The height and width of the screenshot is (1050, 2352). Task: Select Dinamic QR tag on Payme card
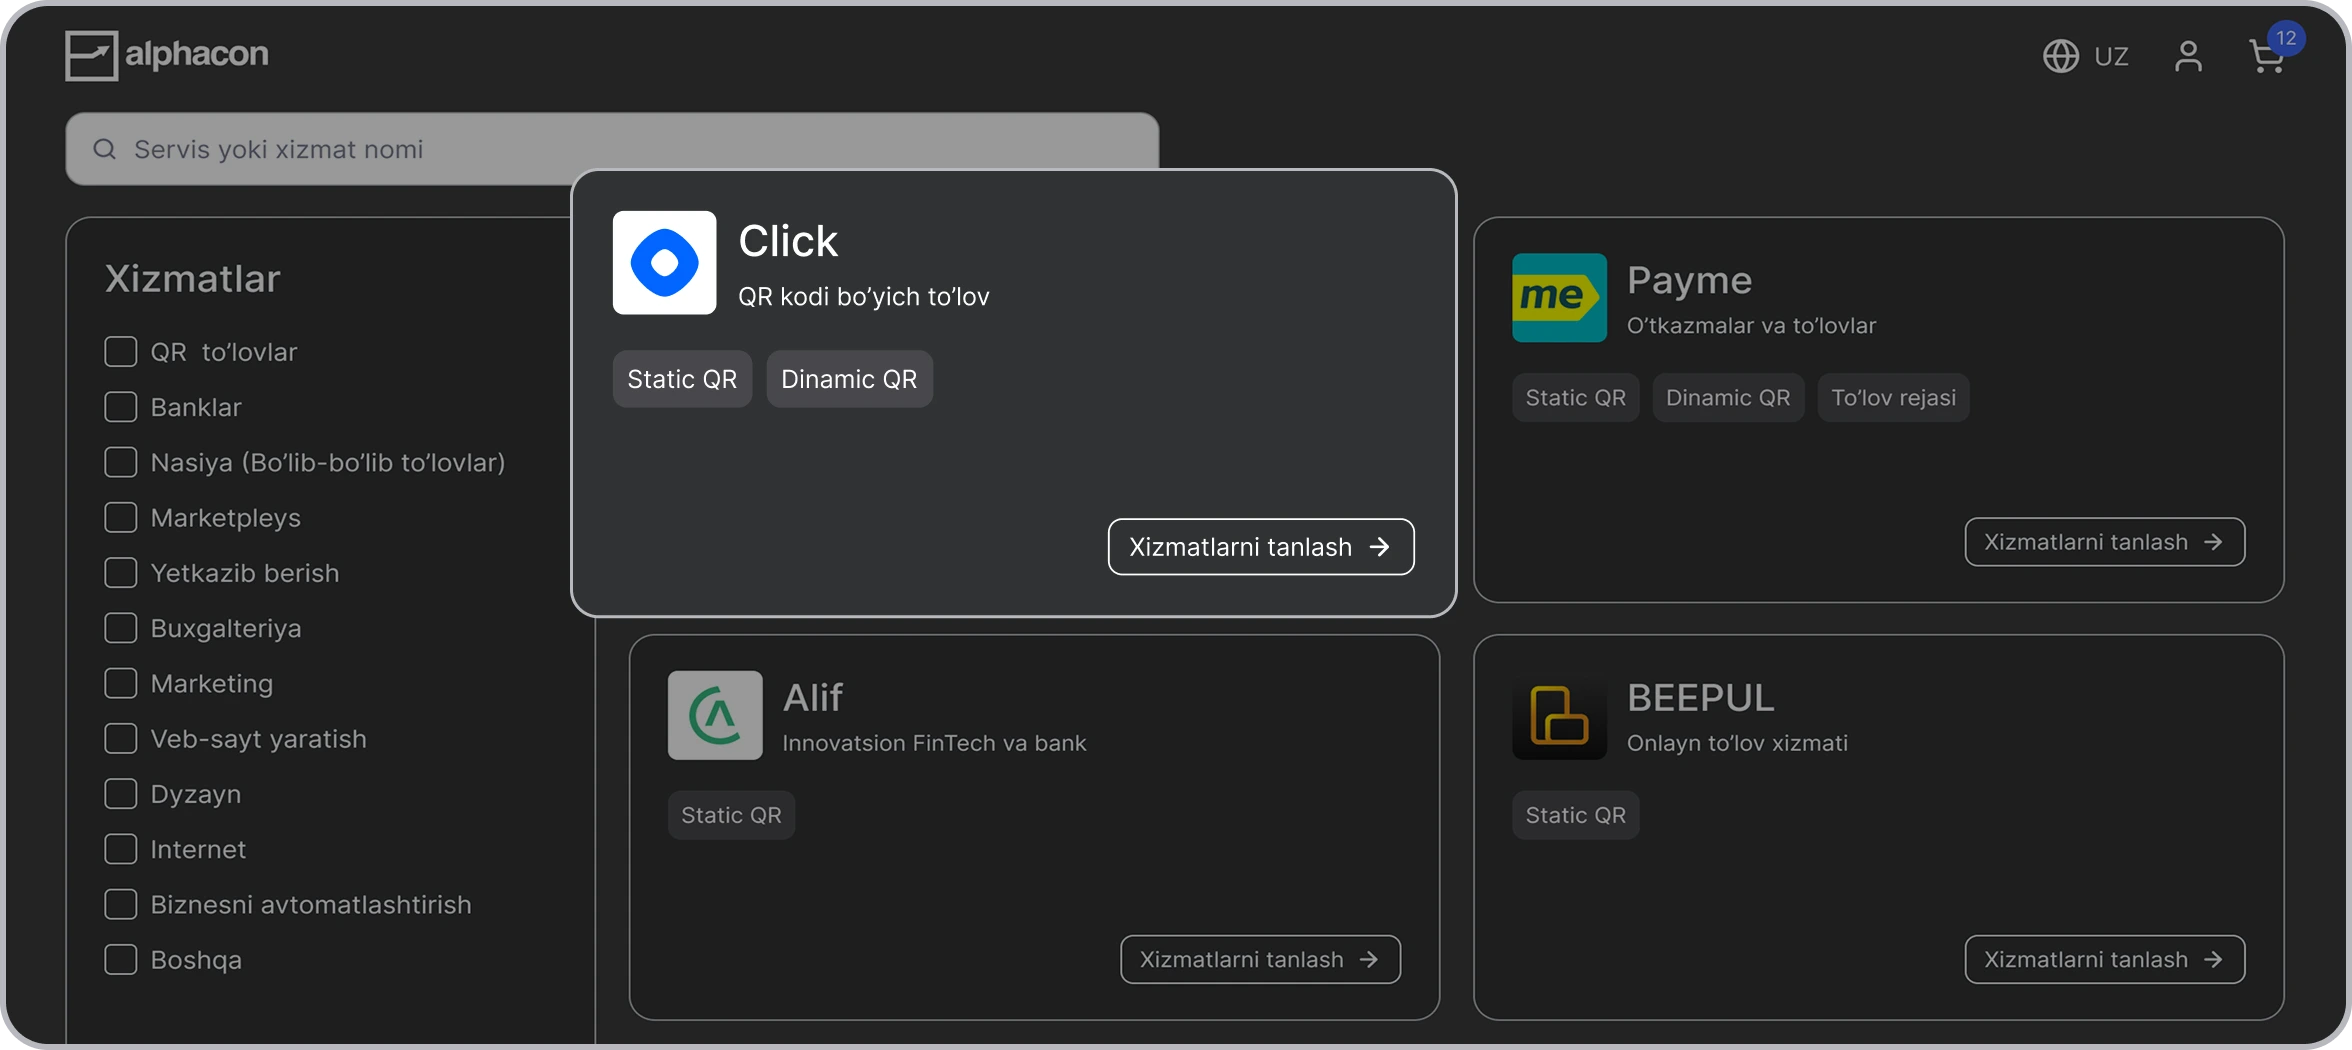coord(1728,398)
